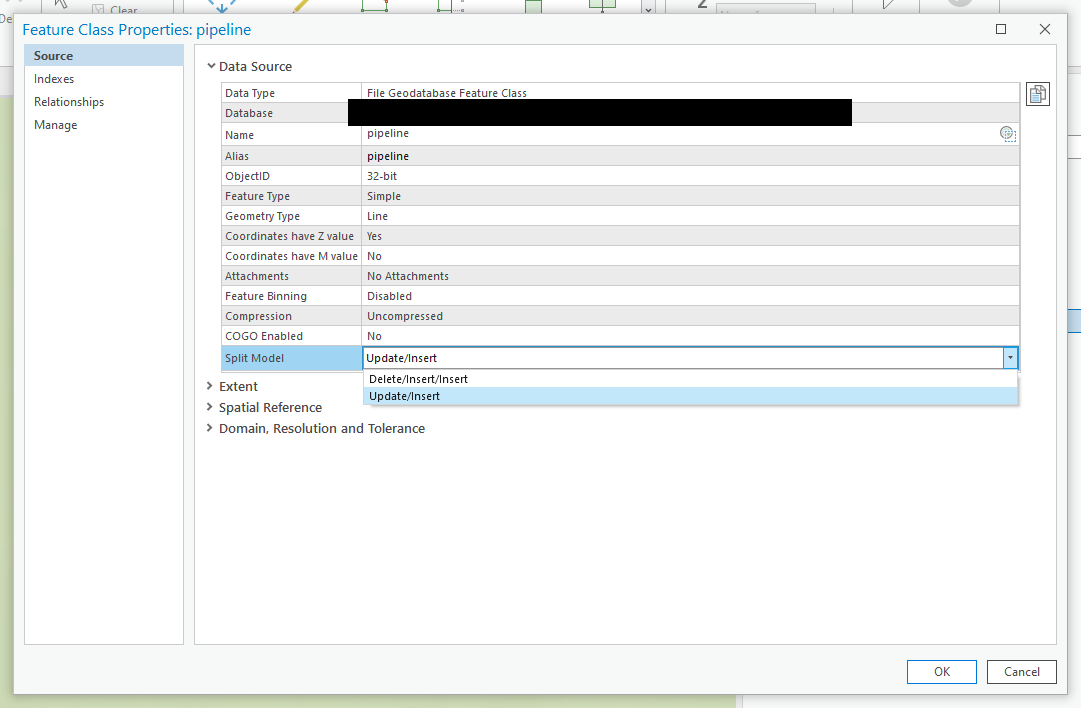
Task: Expand the Spatial Reference section
Action: pyautogui.click(x=210, y=407)
